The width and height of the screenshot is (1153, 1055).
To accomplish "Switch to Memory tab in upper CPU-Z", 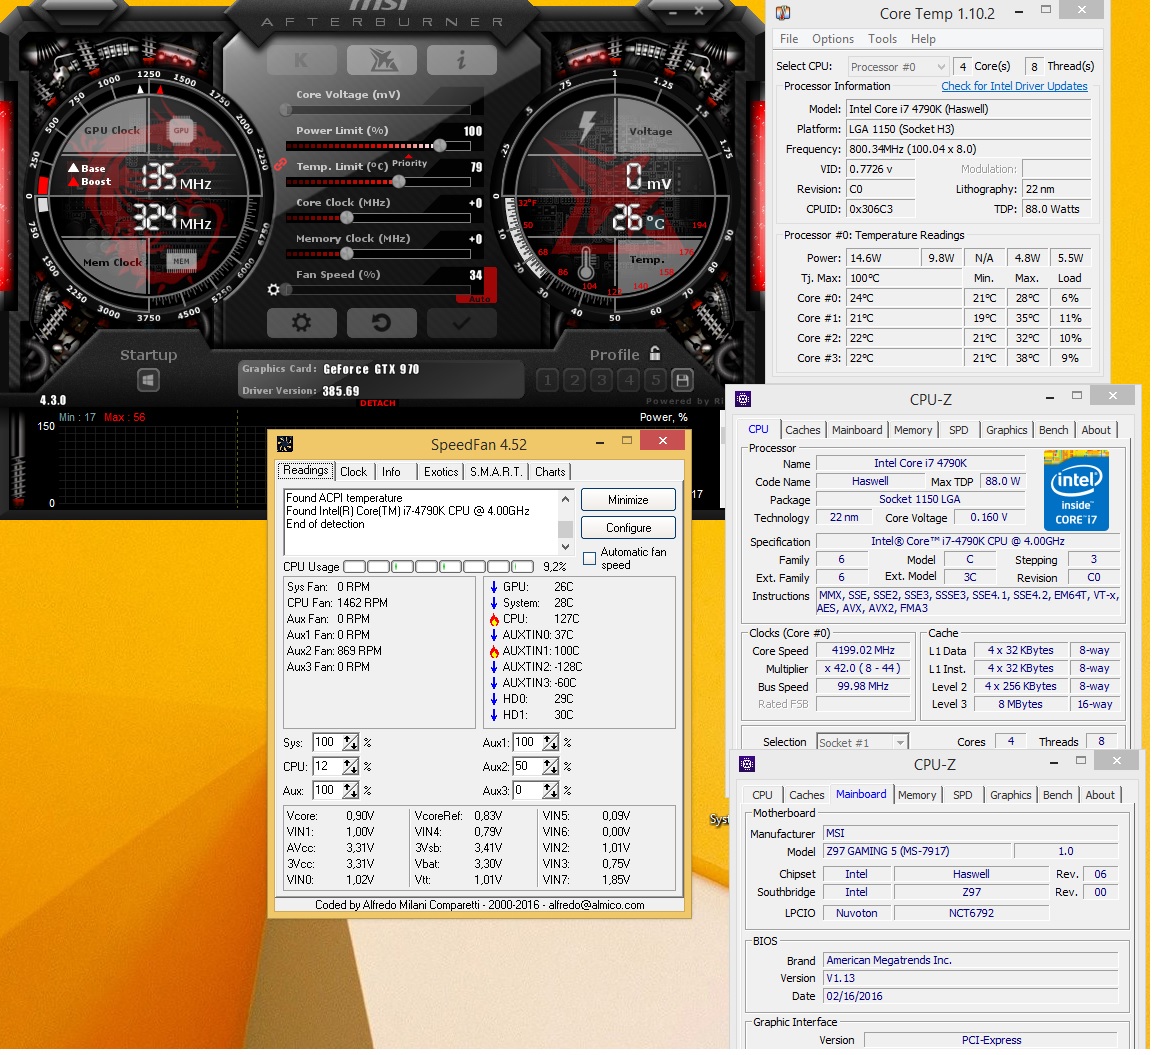I will point(913,430).
